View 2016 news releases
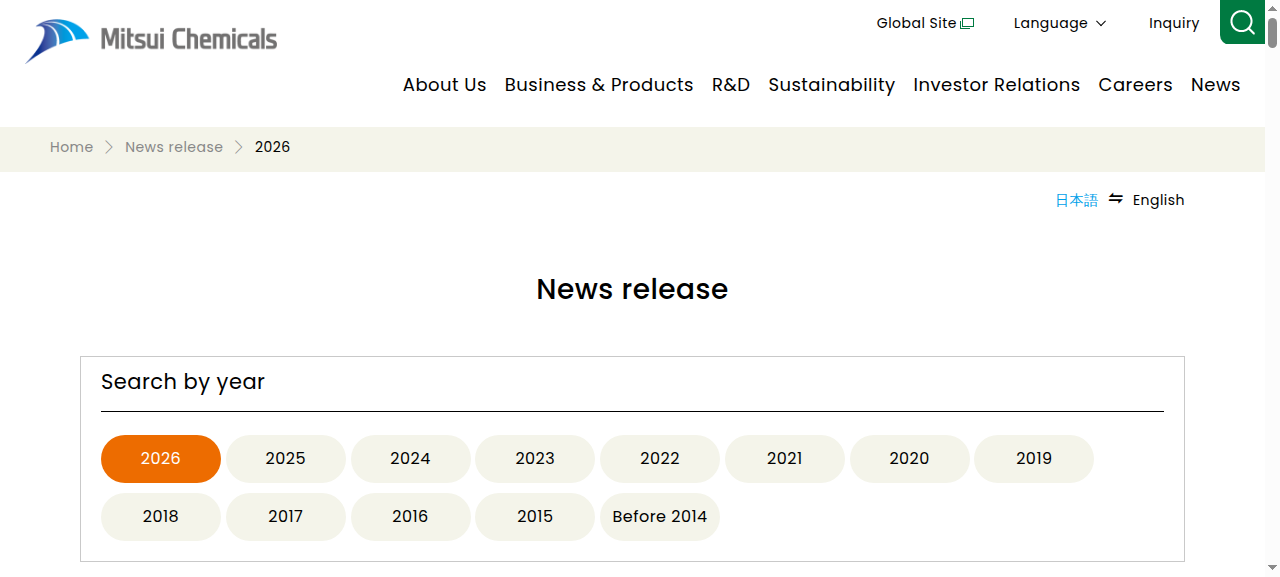 click(411, 517)
